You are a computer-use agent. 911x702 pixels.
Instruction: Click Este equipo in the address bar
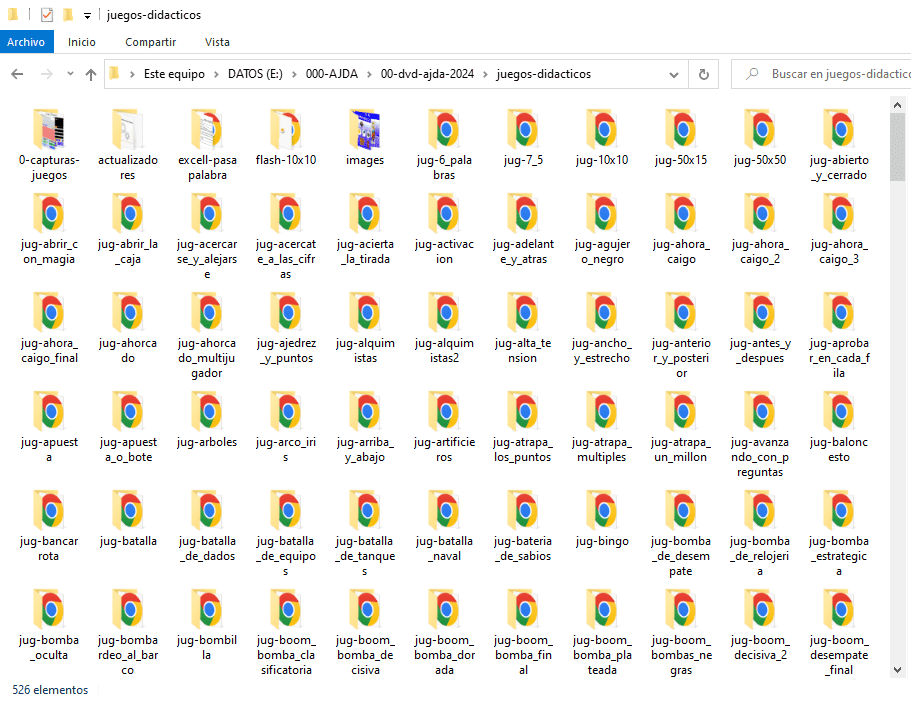pyautogui.click(x=174, y=74)
